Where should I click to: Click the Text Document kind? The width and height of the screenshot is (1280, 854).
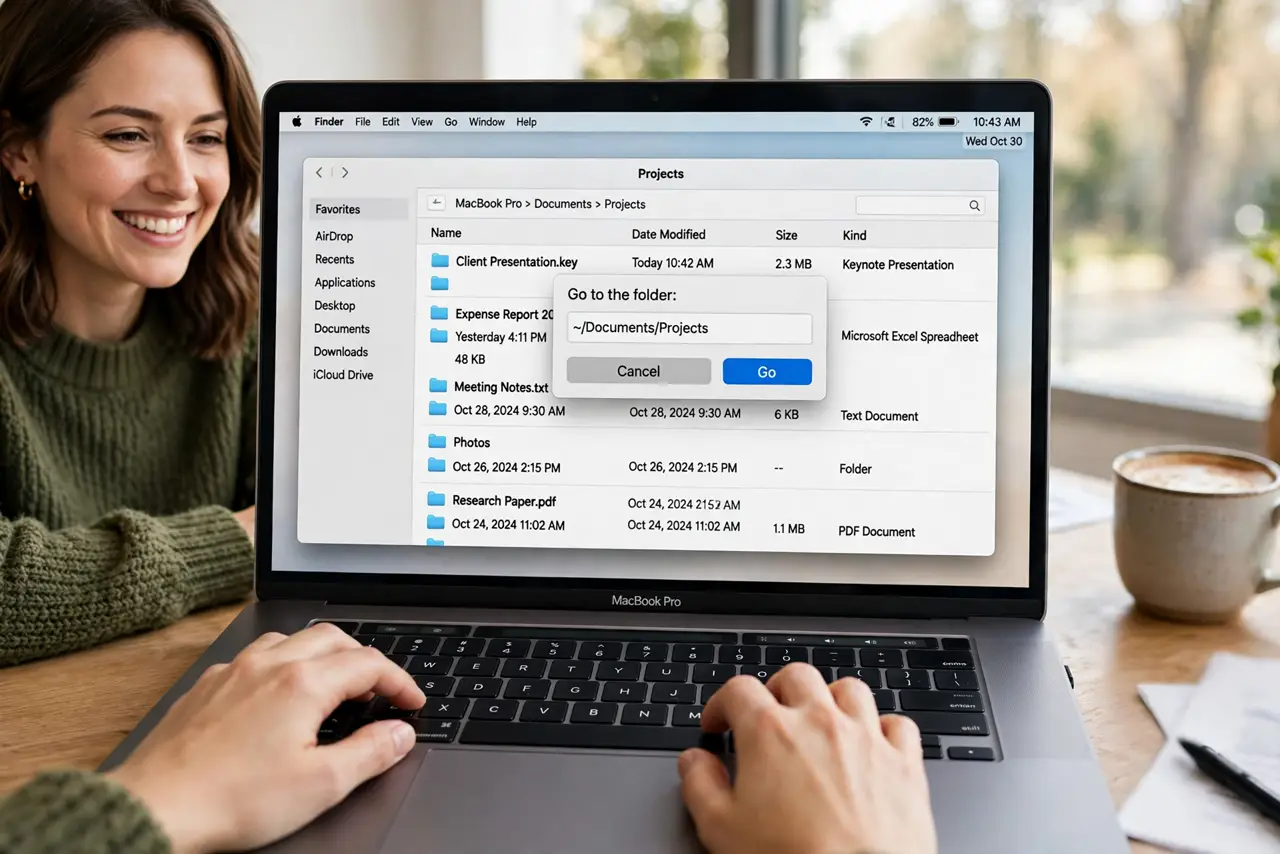(879, 416)
